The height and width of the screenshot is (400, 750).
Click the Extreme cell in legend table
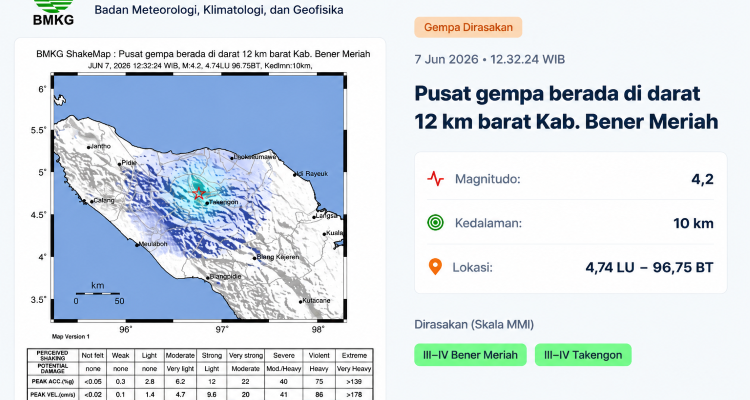pos(354,356)
